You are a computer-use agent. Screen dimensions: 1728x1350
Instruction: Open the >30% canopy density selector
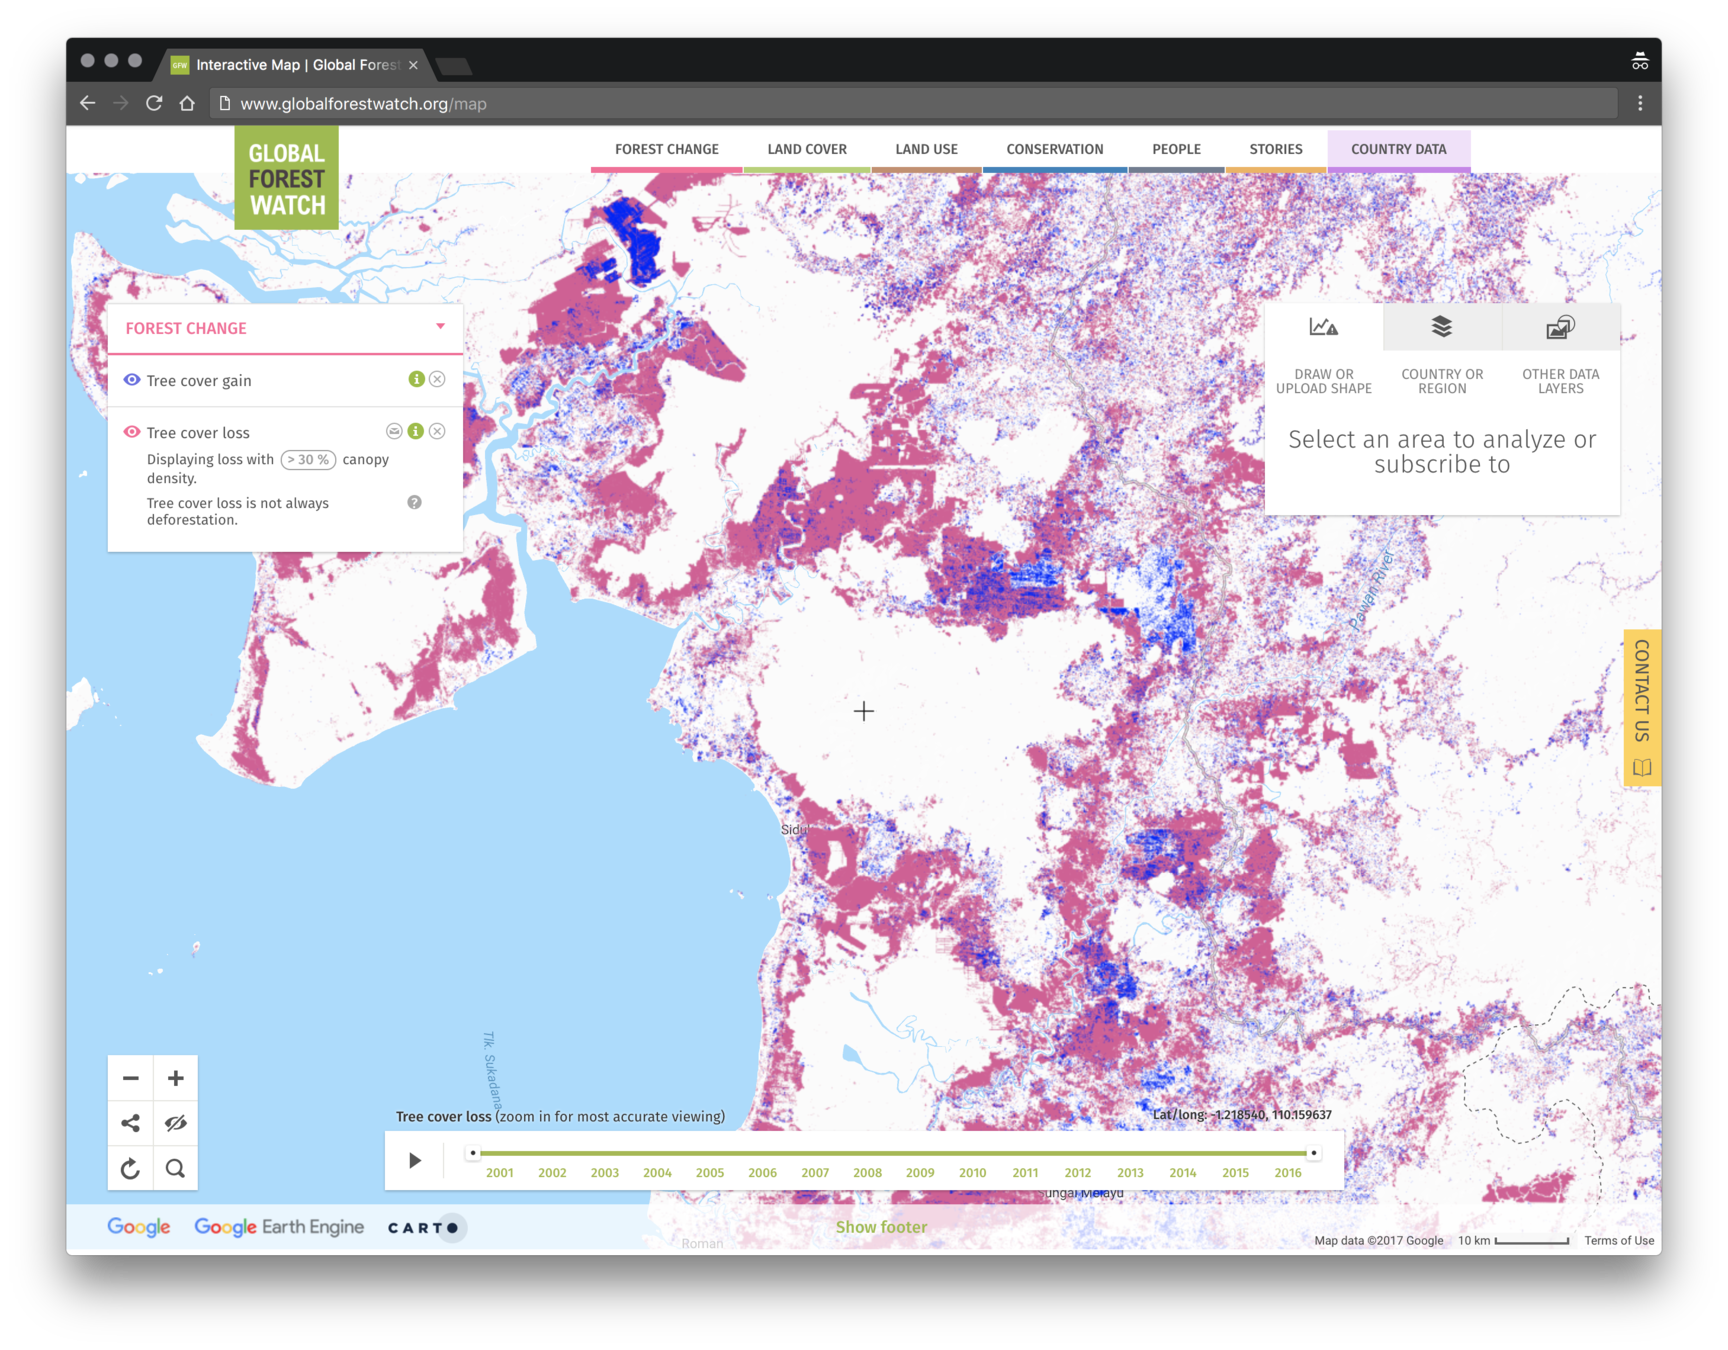308,460
